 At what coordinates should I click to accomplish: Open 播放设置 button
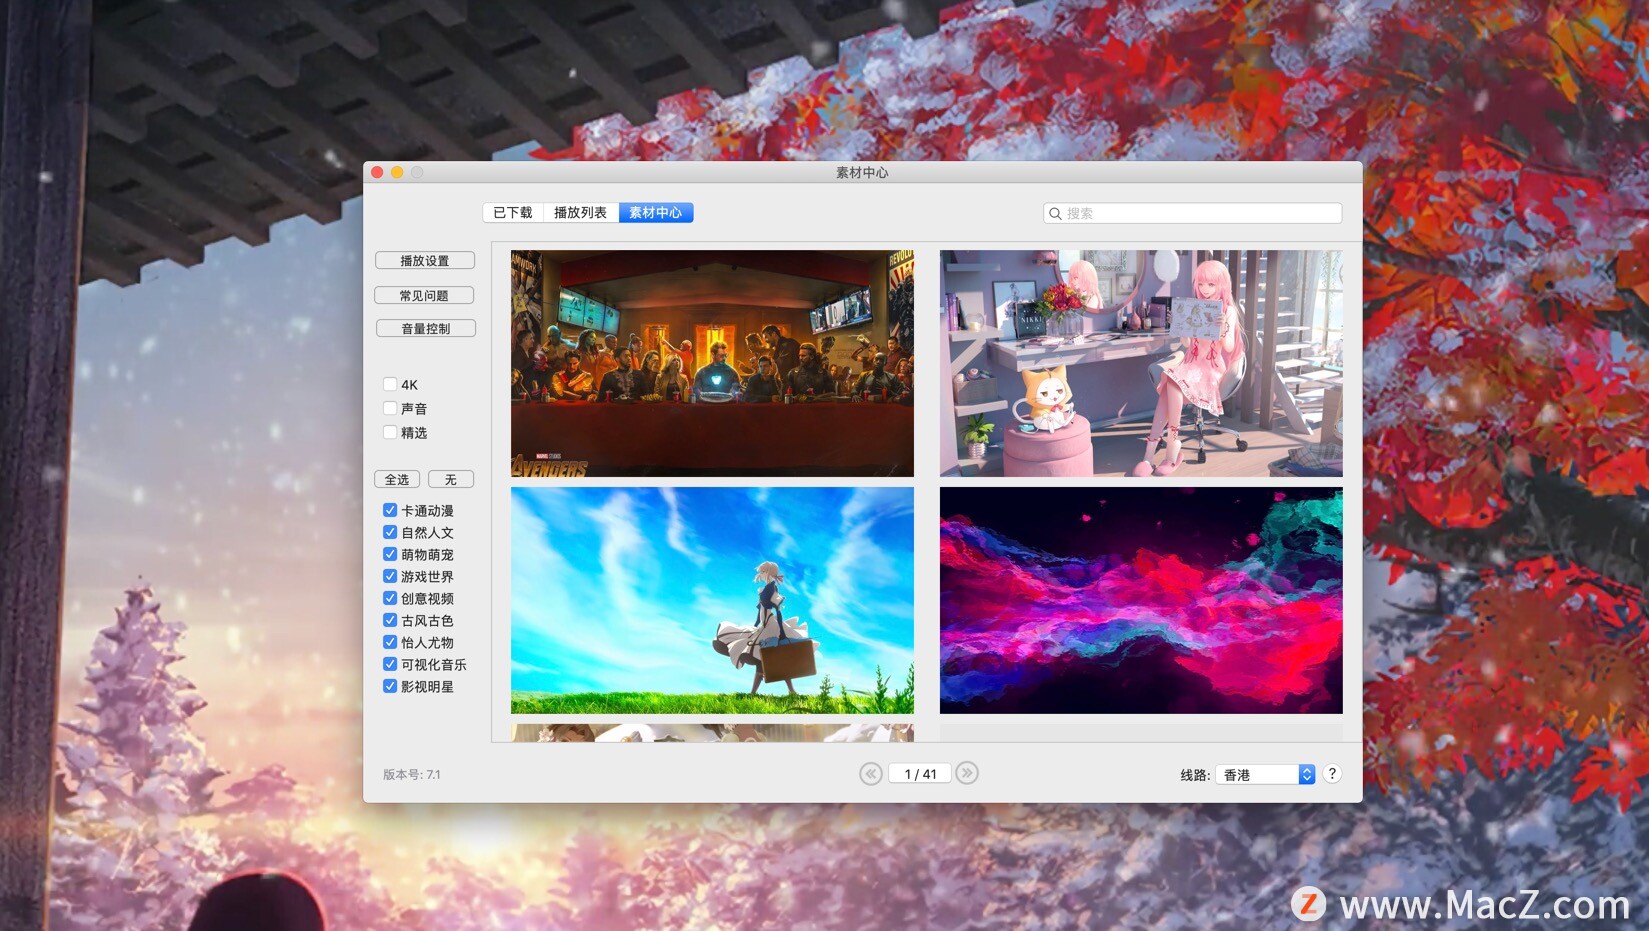tap(425, 261)
